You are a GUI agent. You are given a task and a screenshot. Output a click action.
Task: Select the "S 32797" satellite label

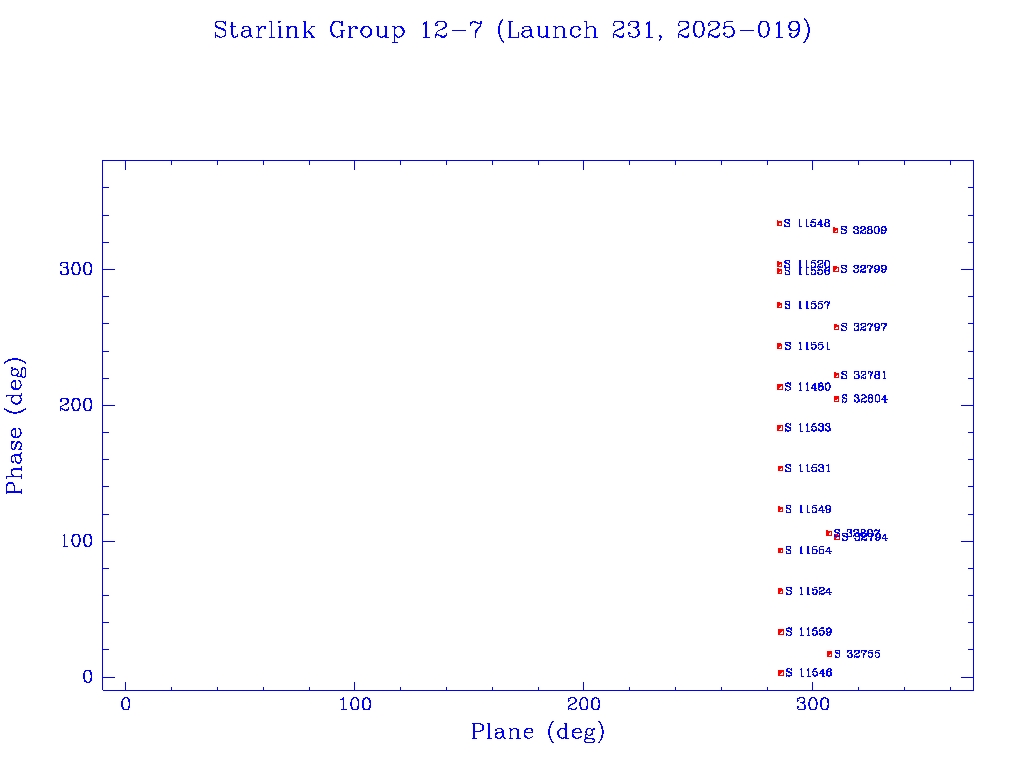tap(864, 327)
